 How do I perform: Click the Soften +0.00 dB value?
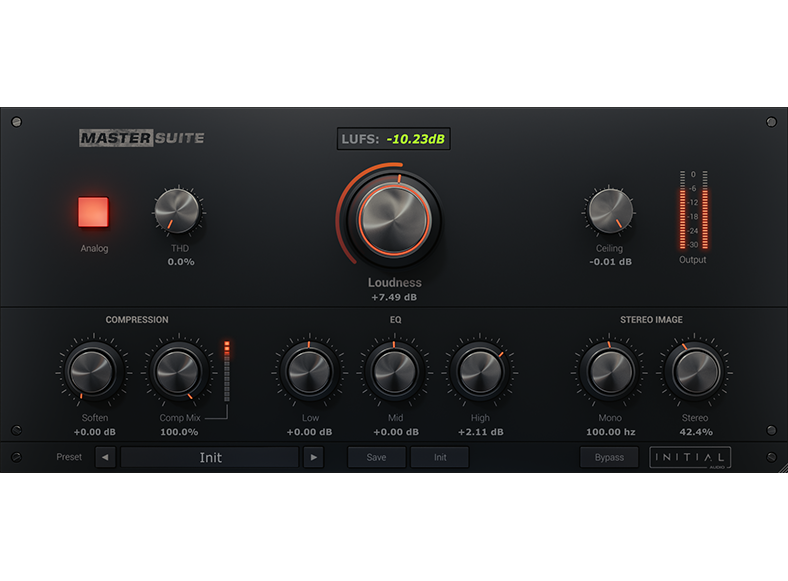(x=94, y=432)
